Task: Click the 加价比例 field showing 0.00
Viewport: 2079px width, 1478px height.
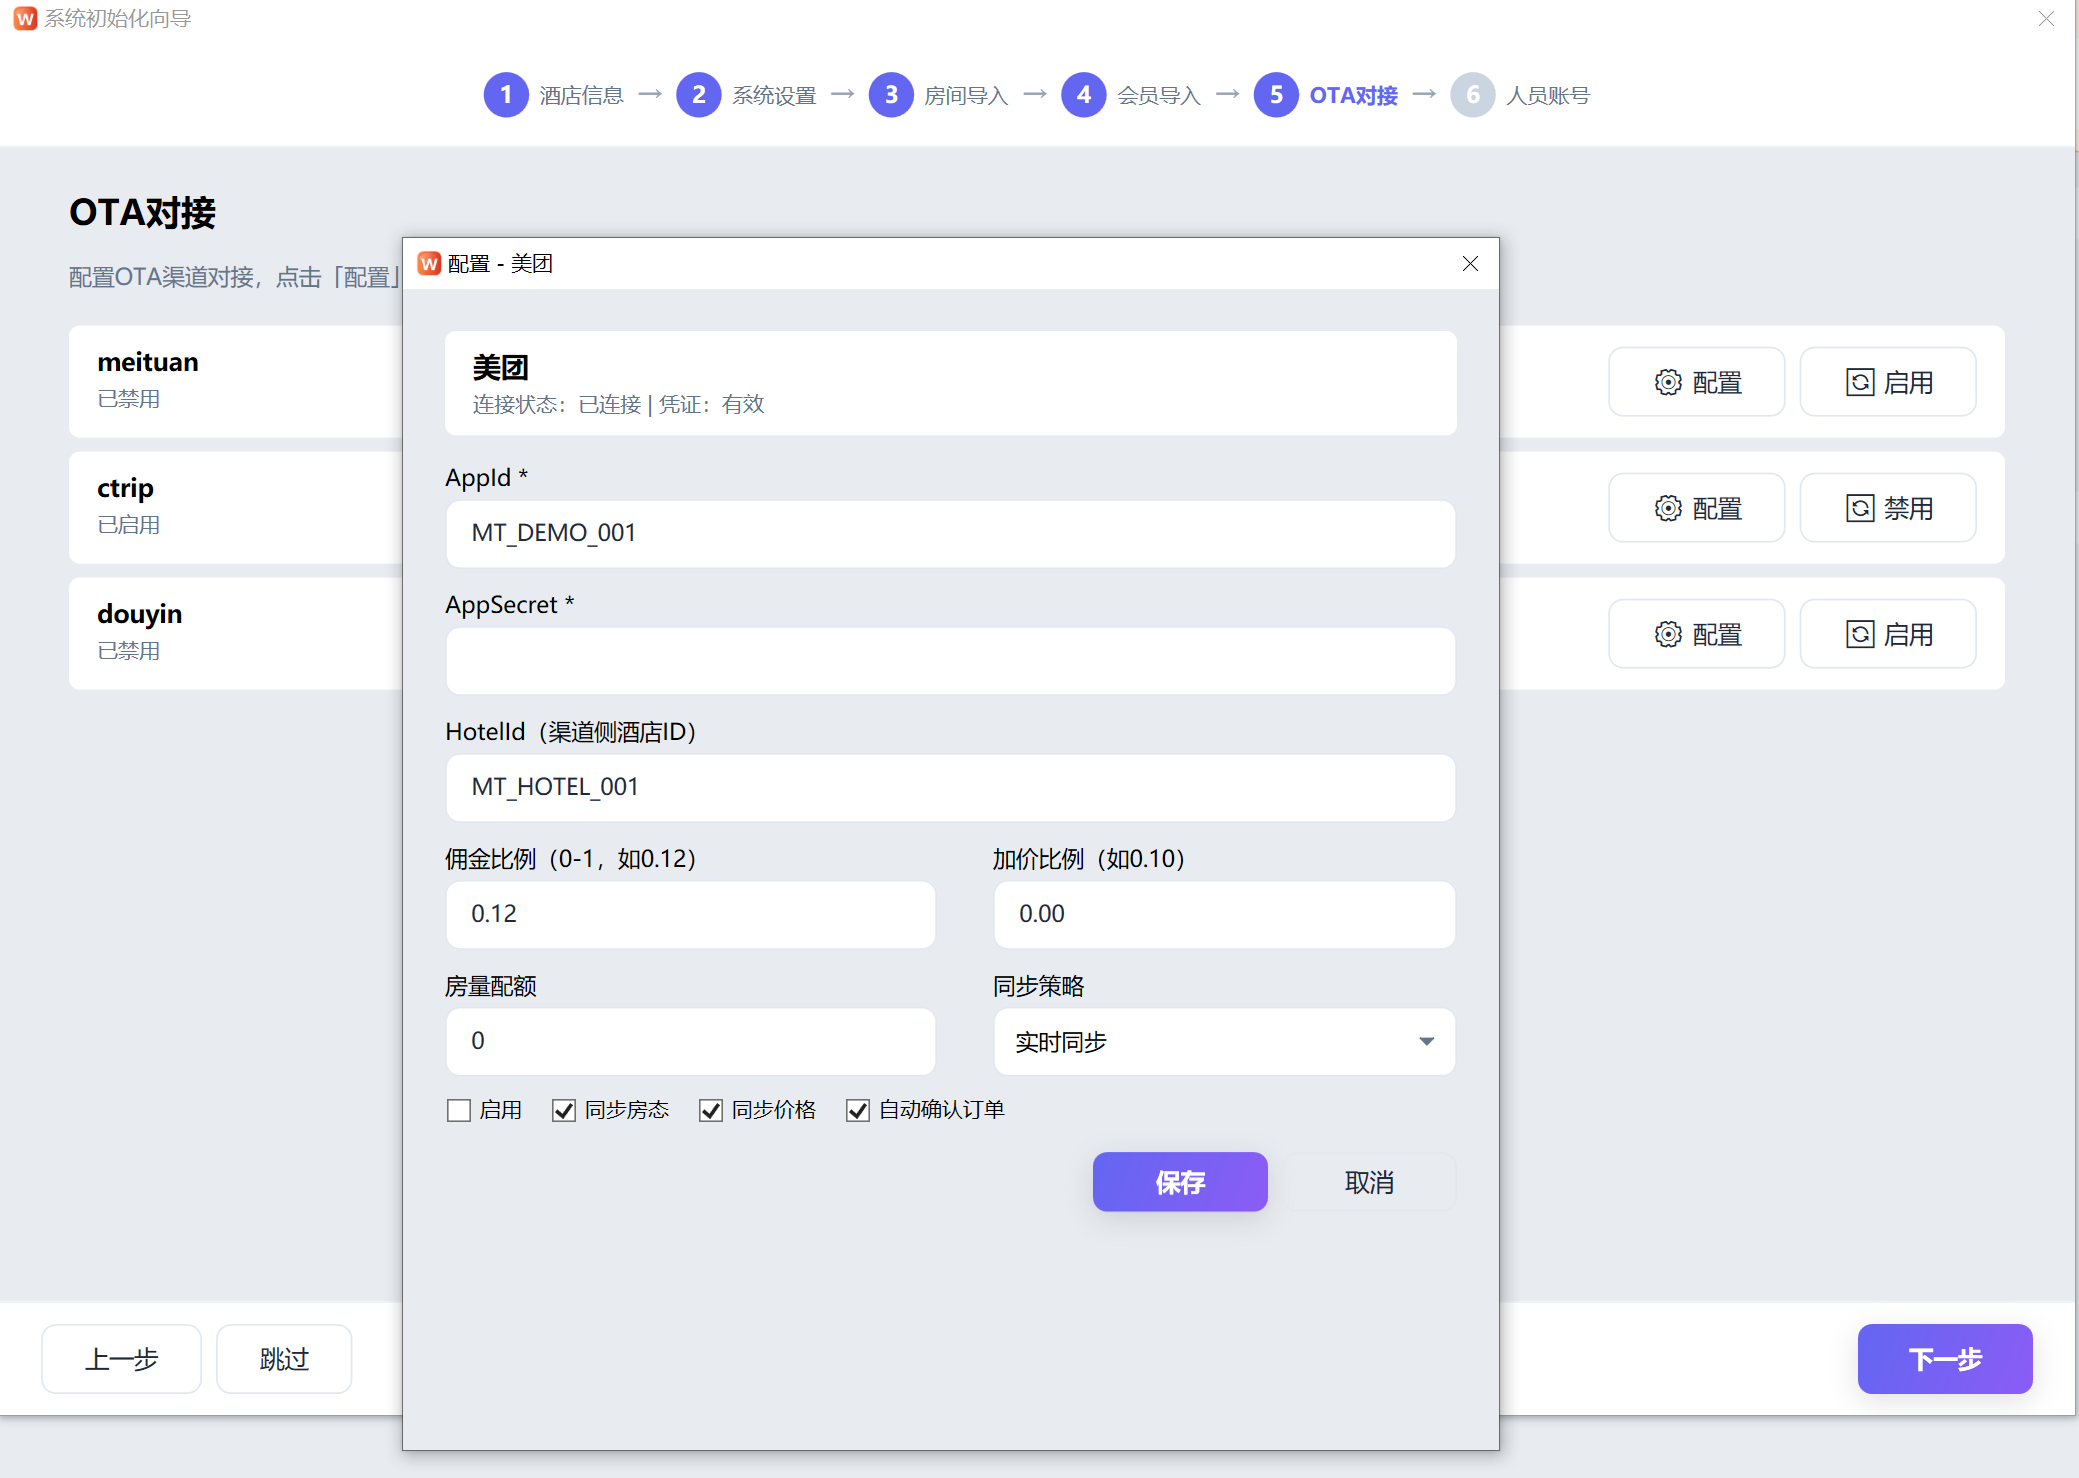Action: pyautogui.click(x=1224, y=915)
